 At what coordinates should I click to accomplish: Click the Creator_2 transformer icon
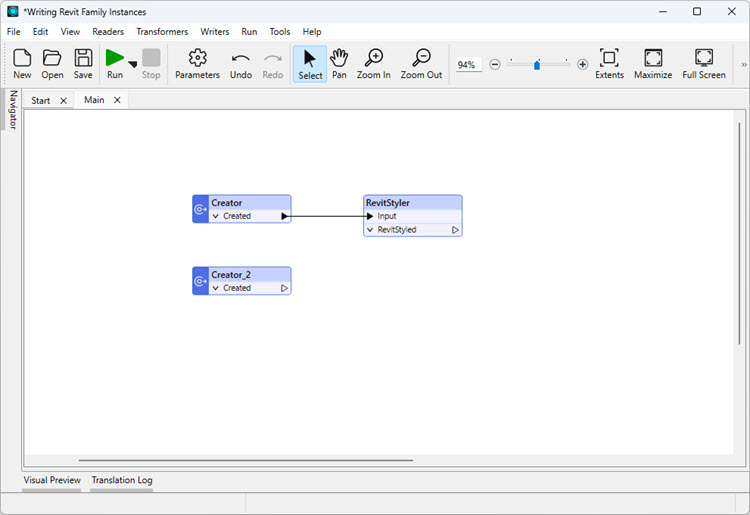click(200, 281)
